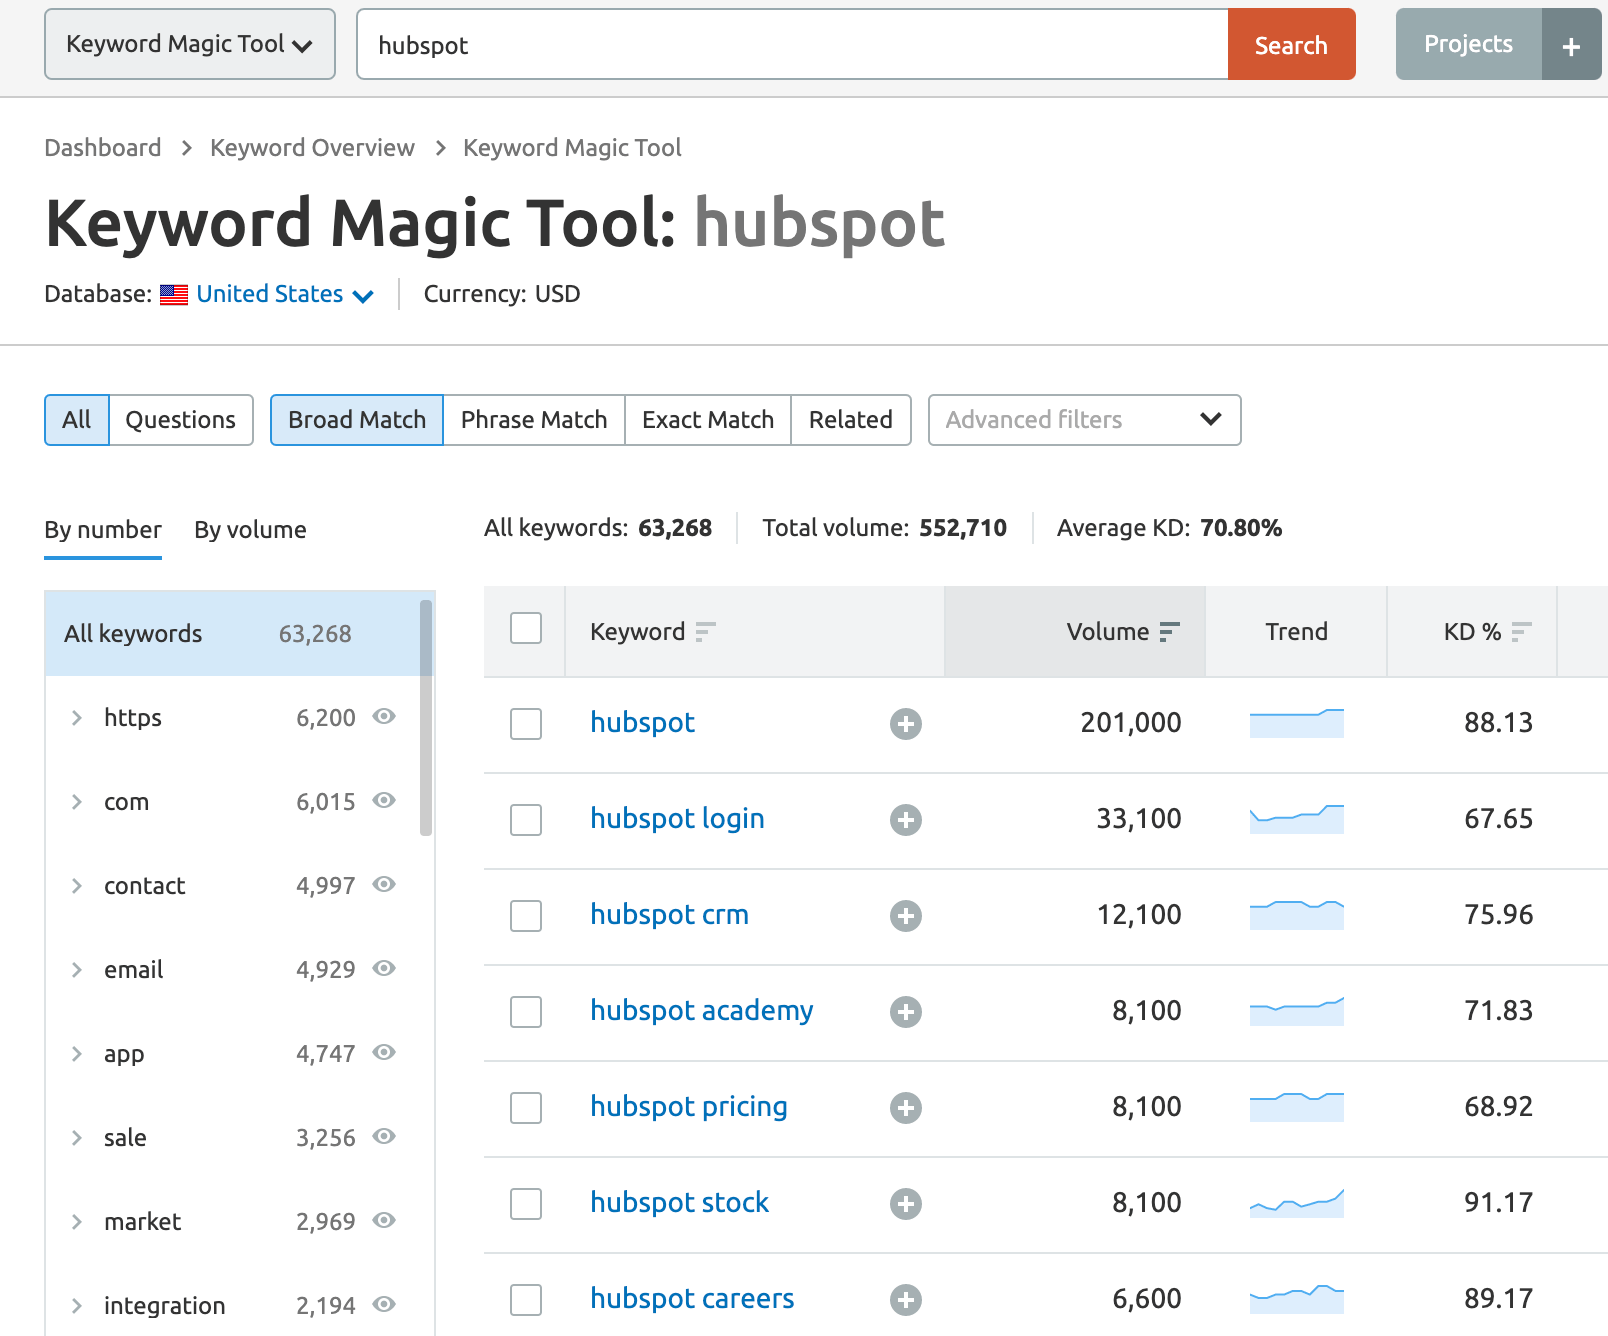Expand the app keyword group

(x=76, y=1054)
